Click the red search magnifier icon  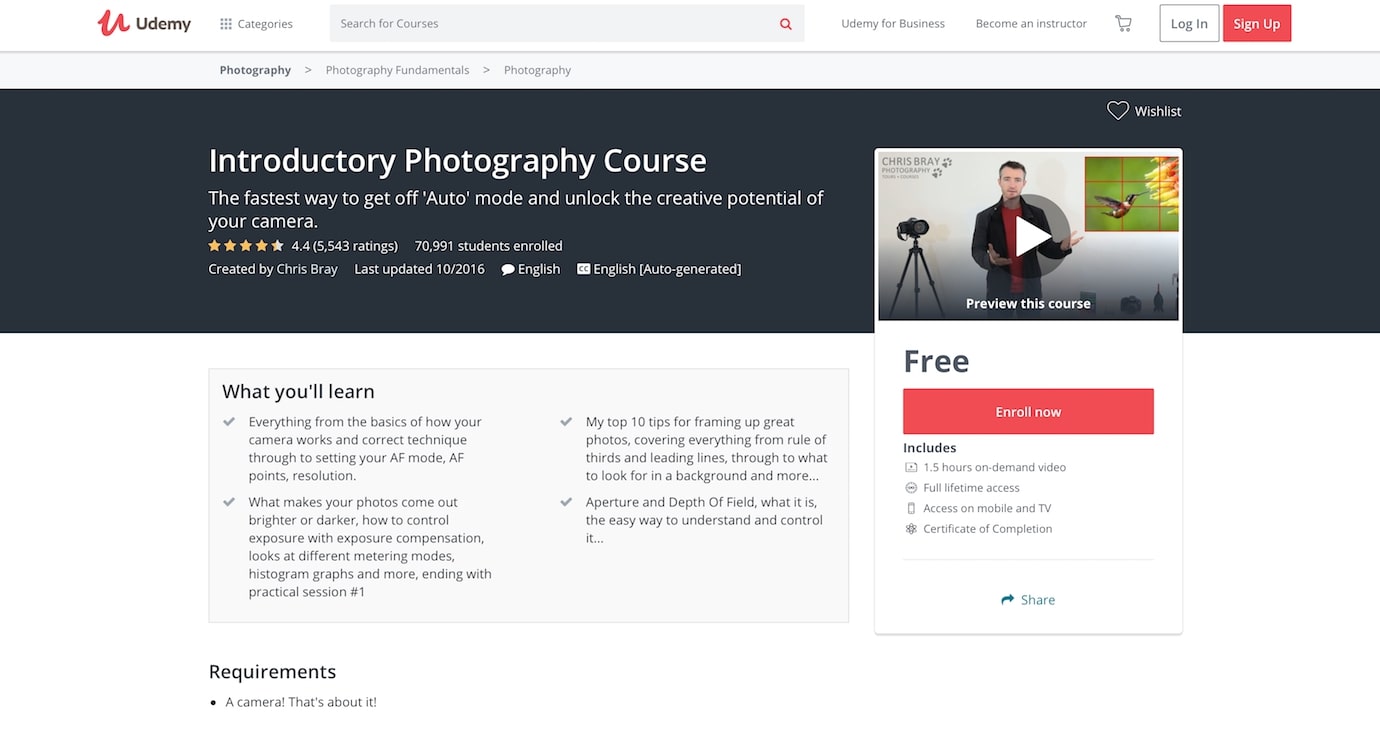pyautogui.click(x=786, y=24)
